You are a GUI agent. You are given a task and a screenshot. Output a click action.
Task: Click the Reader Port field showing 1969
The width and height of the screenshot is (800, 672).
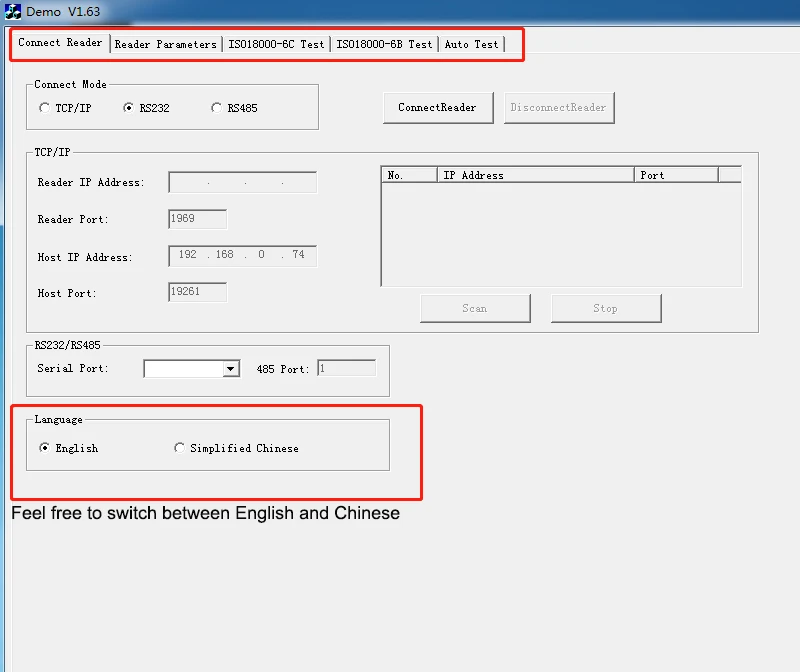tap(197, 219)
